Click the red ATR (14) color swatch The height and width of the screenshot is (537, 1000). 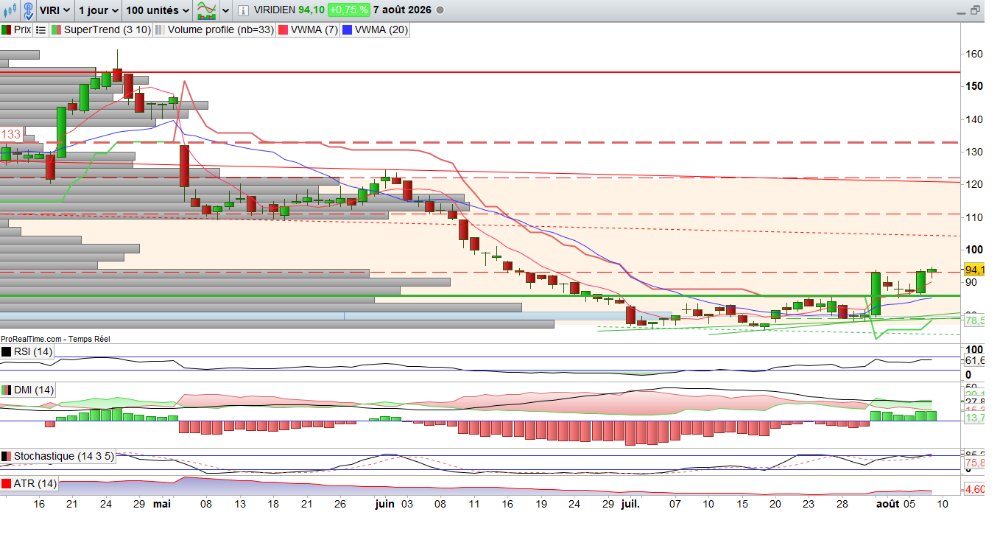(6, 484)
